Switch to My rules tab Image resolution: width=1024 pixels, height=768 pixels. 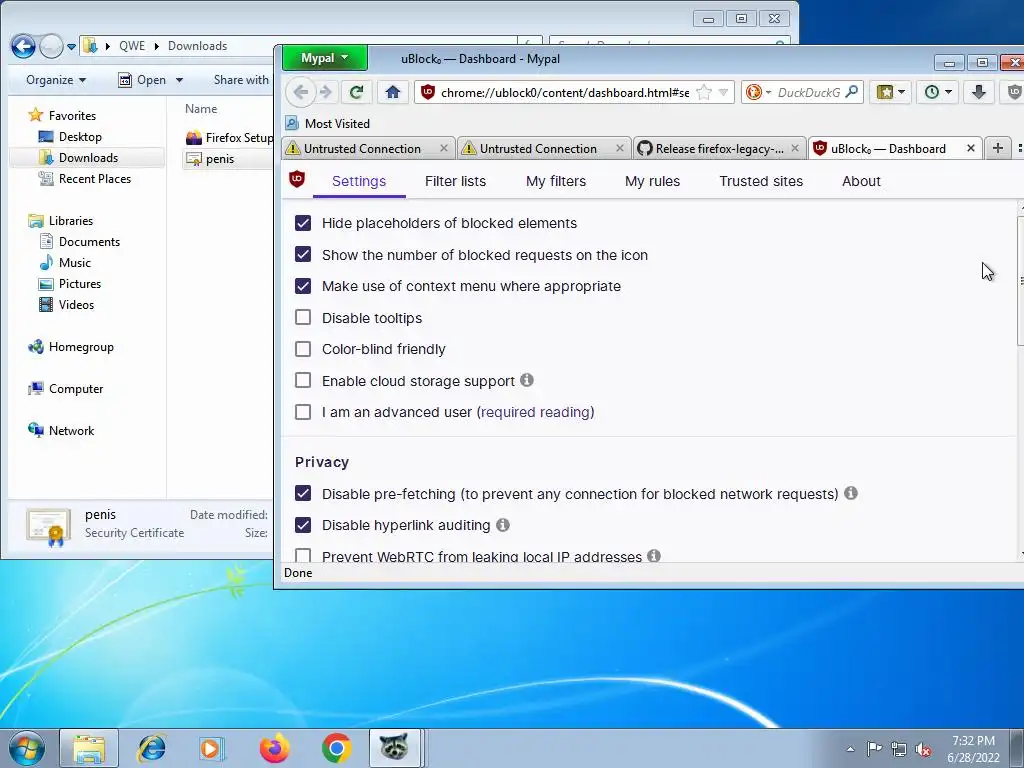pos(652,181)
